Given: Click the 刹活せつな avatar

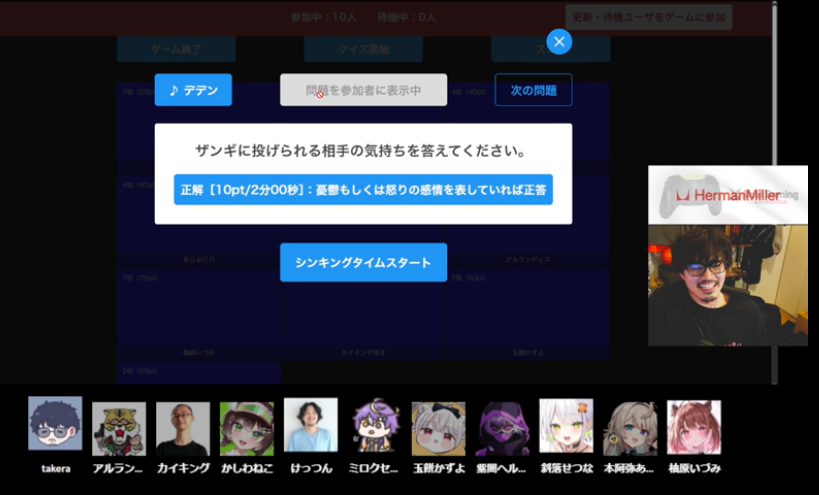Looking at the screenshot, I should coord(566,426).
